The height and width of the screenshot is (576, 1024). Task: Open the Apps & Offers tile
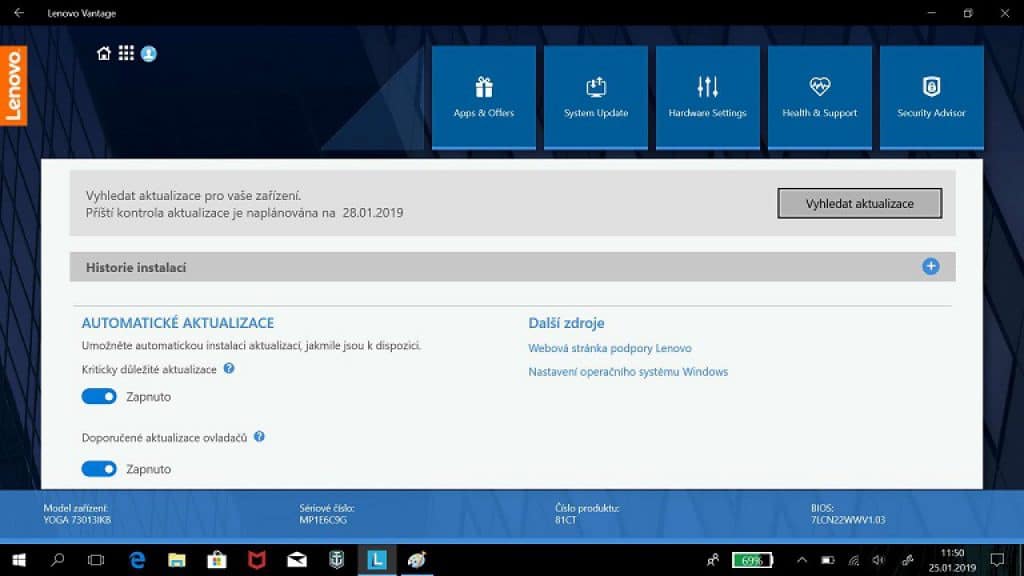coord(484,97)
